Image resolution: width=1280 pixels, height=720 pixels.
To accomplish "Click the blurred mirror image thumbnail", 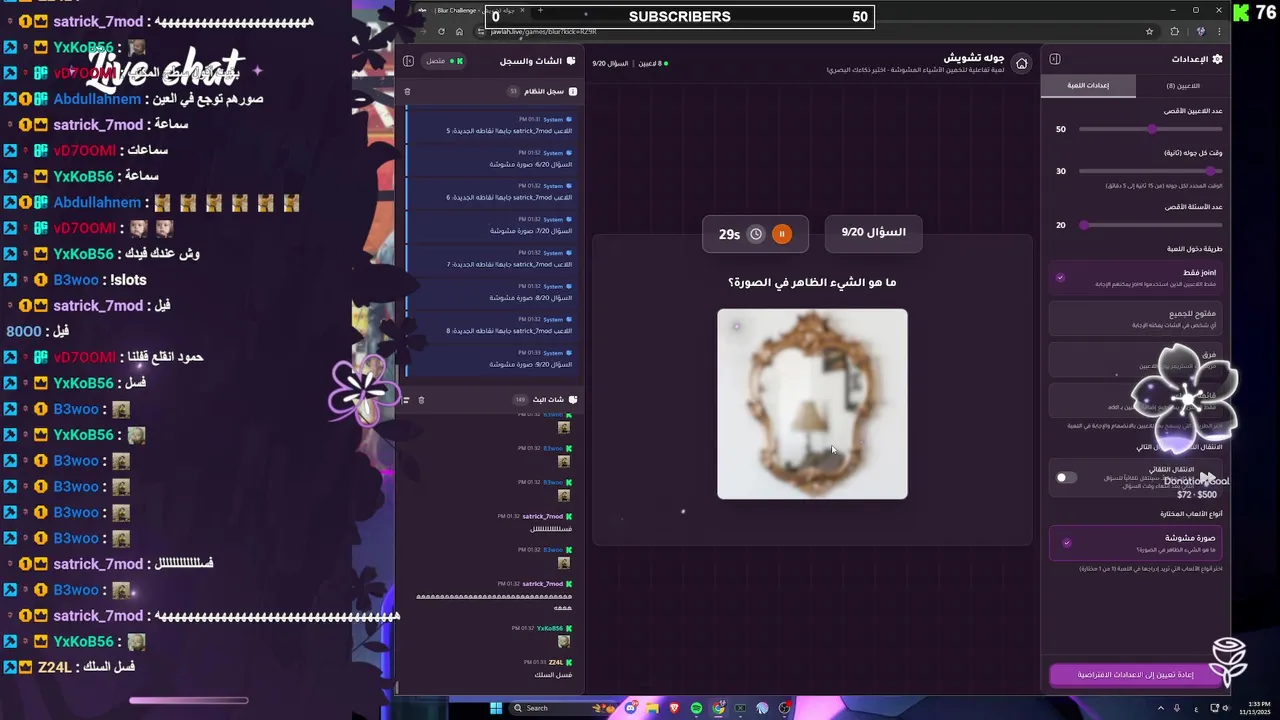I will point(812,404).
